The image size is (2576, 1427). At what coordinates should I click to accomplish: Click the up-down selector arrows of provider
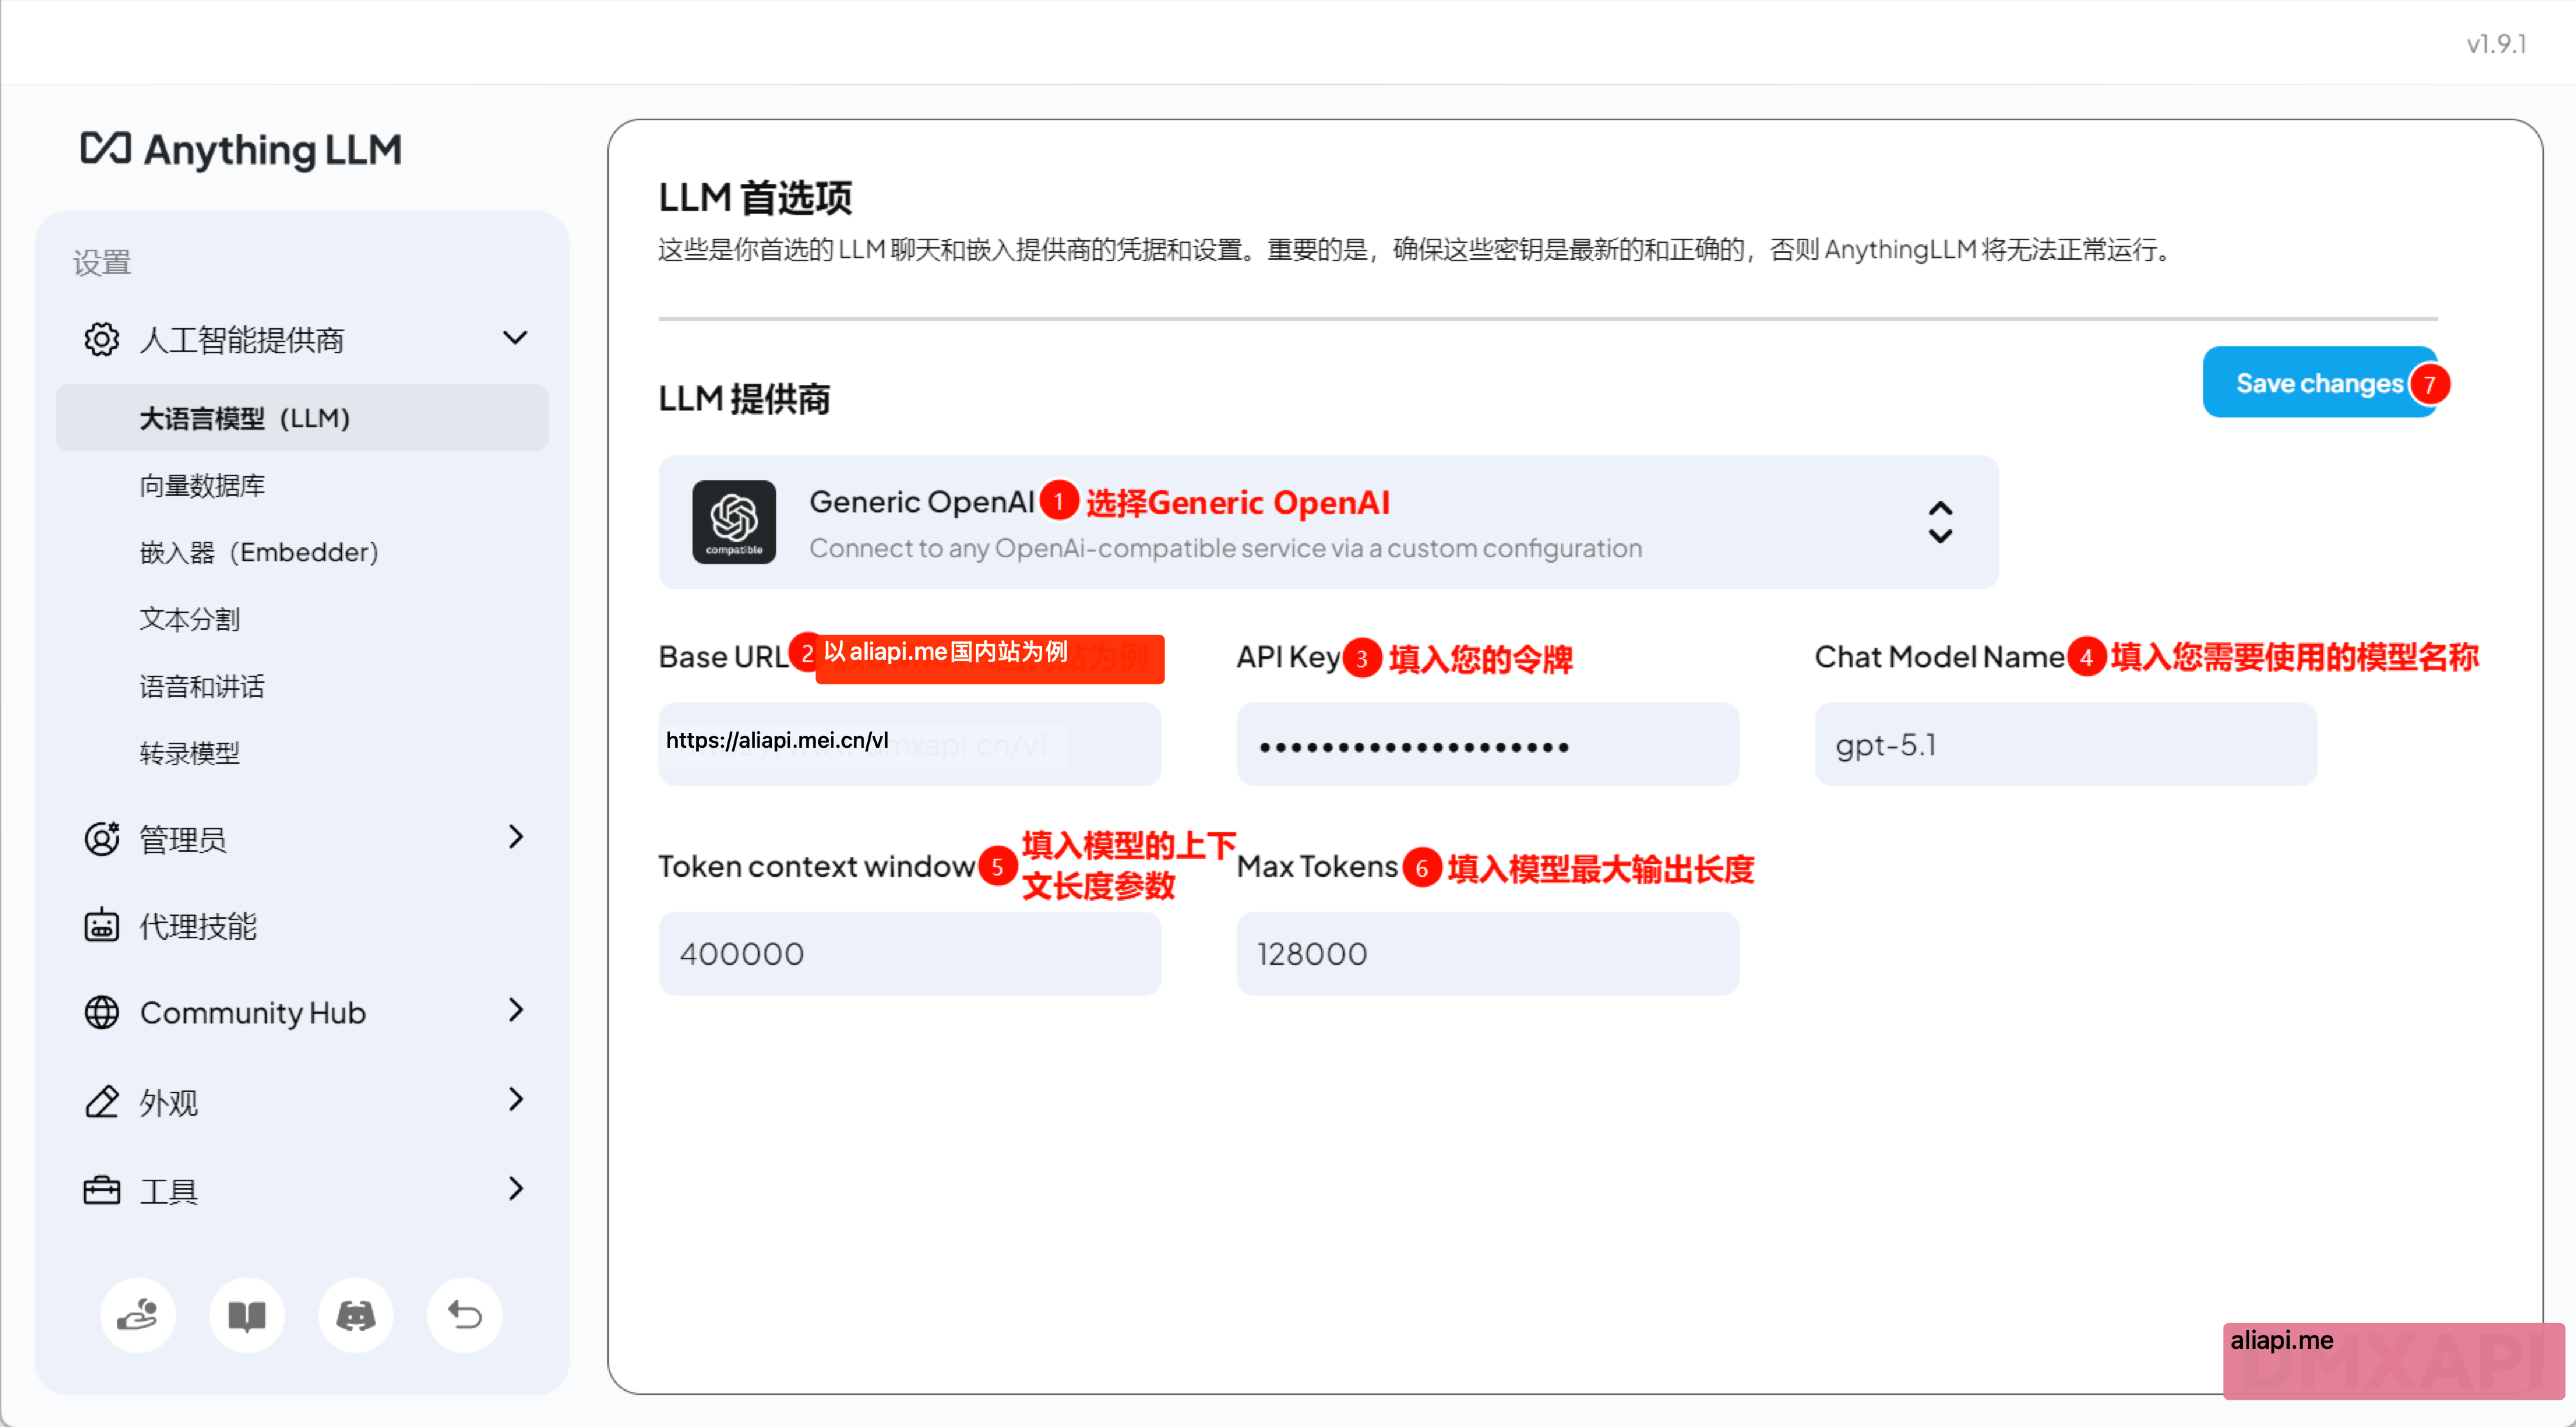point(1940,522)
